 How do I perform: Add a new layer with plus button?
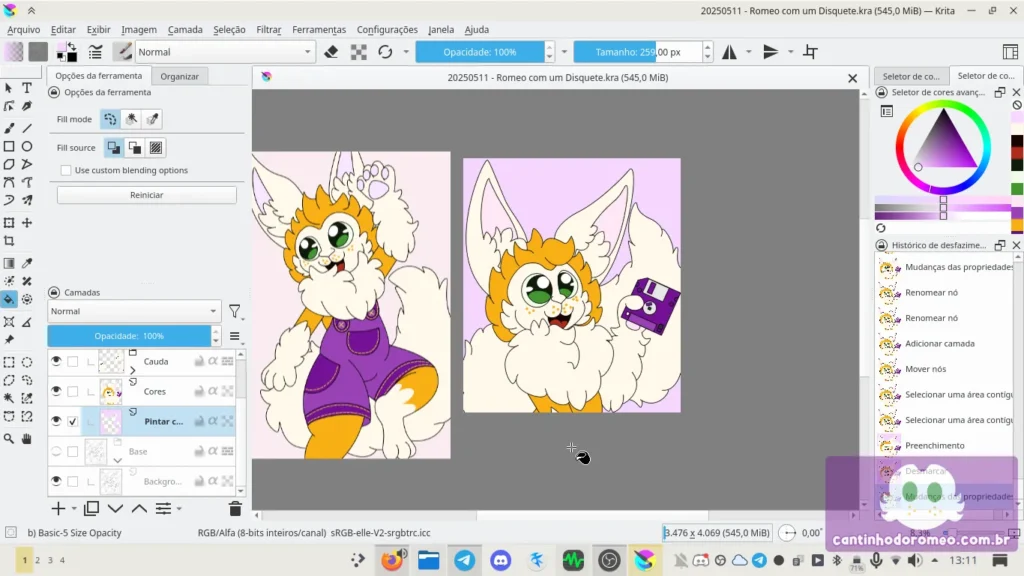(x=58, y=508)
